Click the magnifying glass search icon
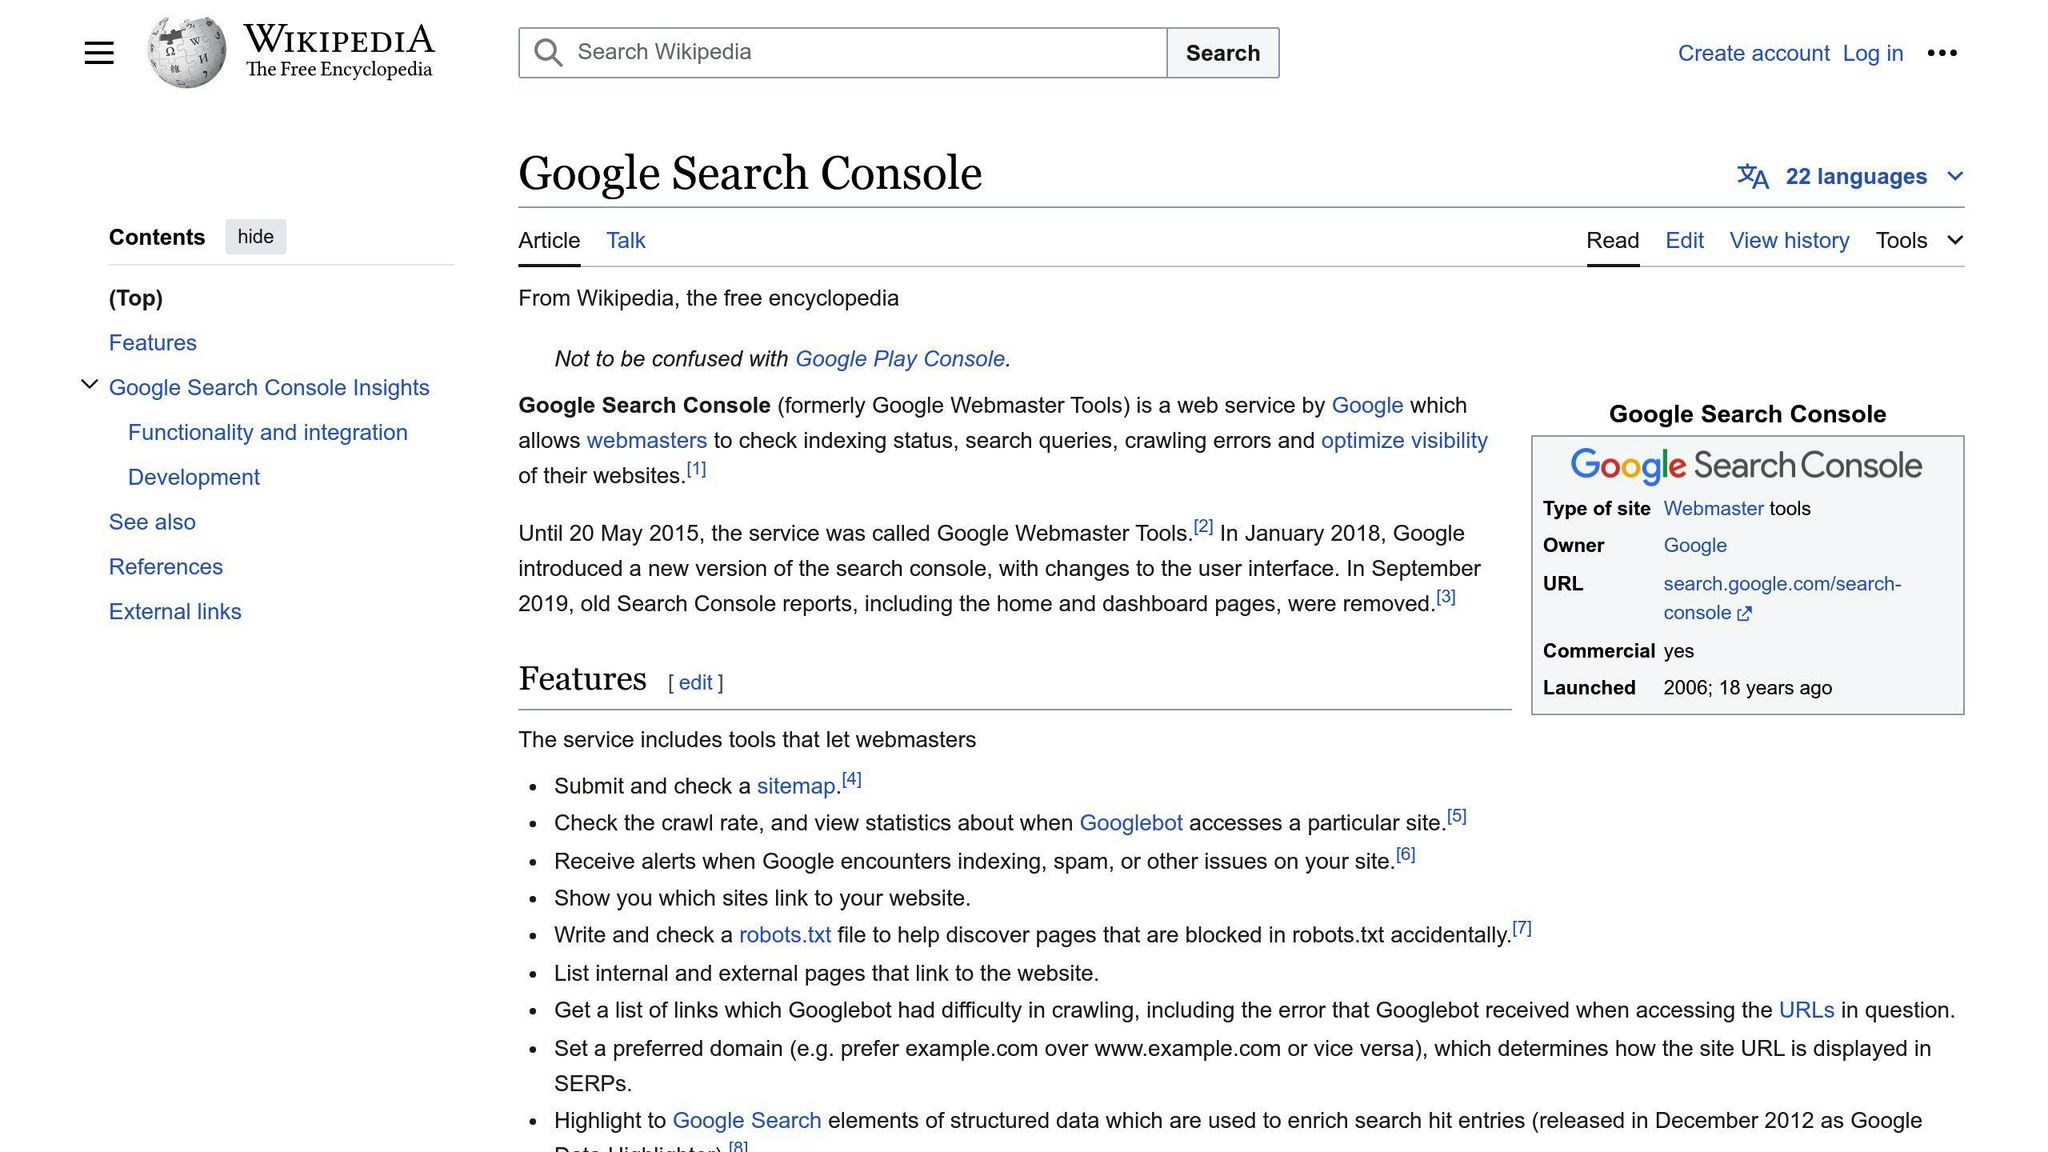The height and width of the screenshot is (1152, 2048). coord(548,53)
